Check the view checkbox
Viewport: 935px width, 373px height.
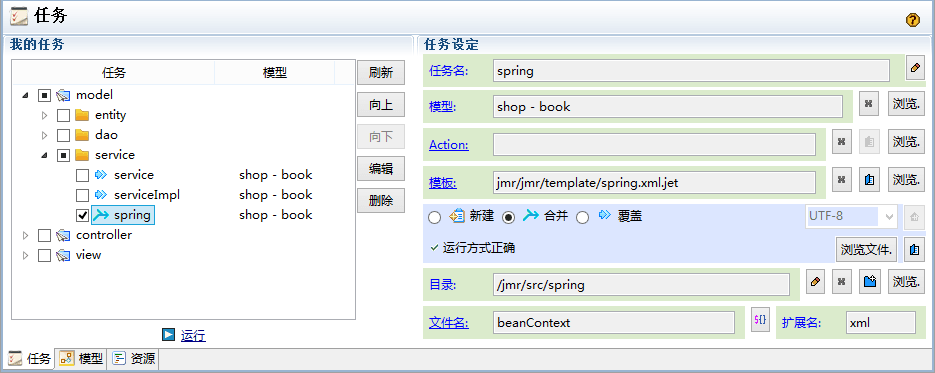pyautogui.click(x=45, y=256)
